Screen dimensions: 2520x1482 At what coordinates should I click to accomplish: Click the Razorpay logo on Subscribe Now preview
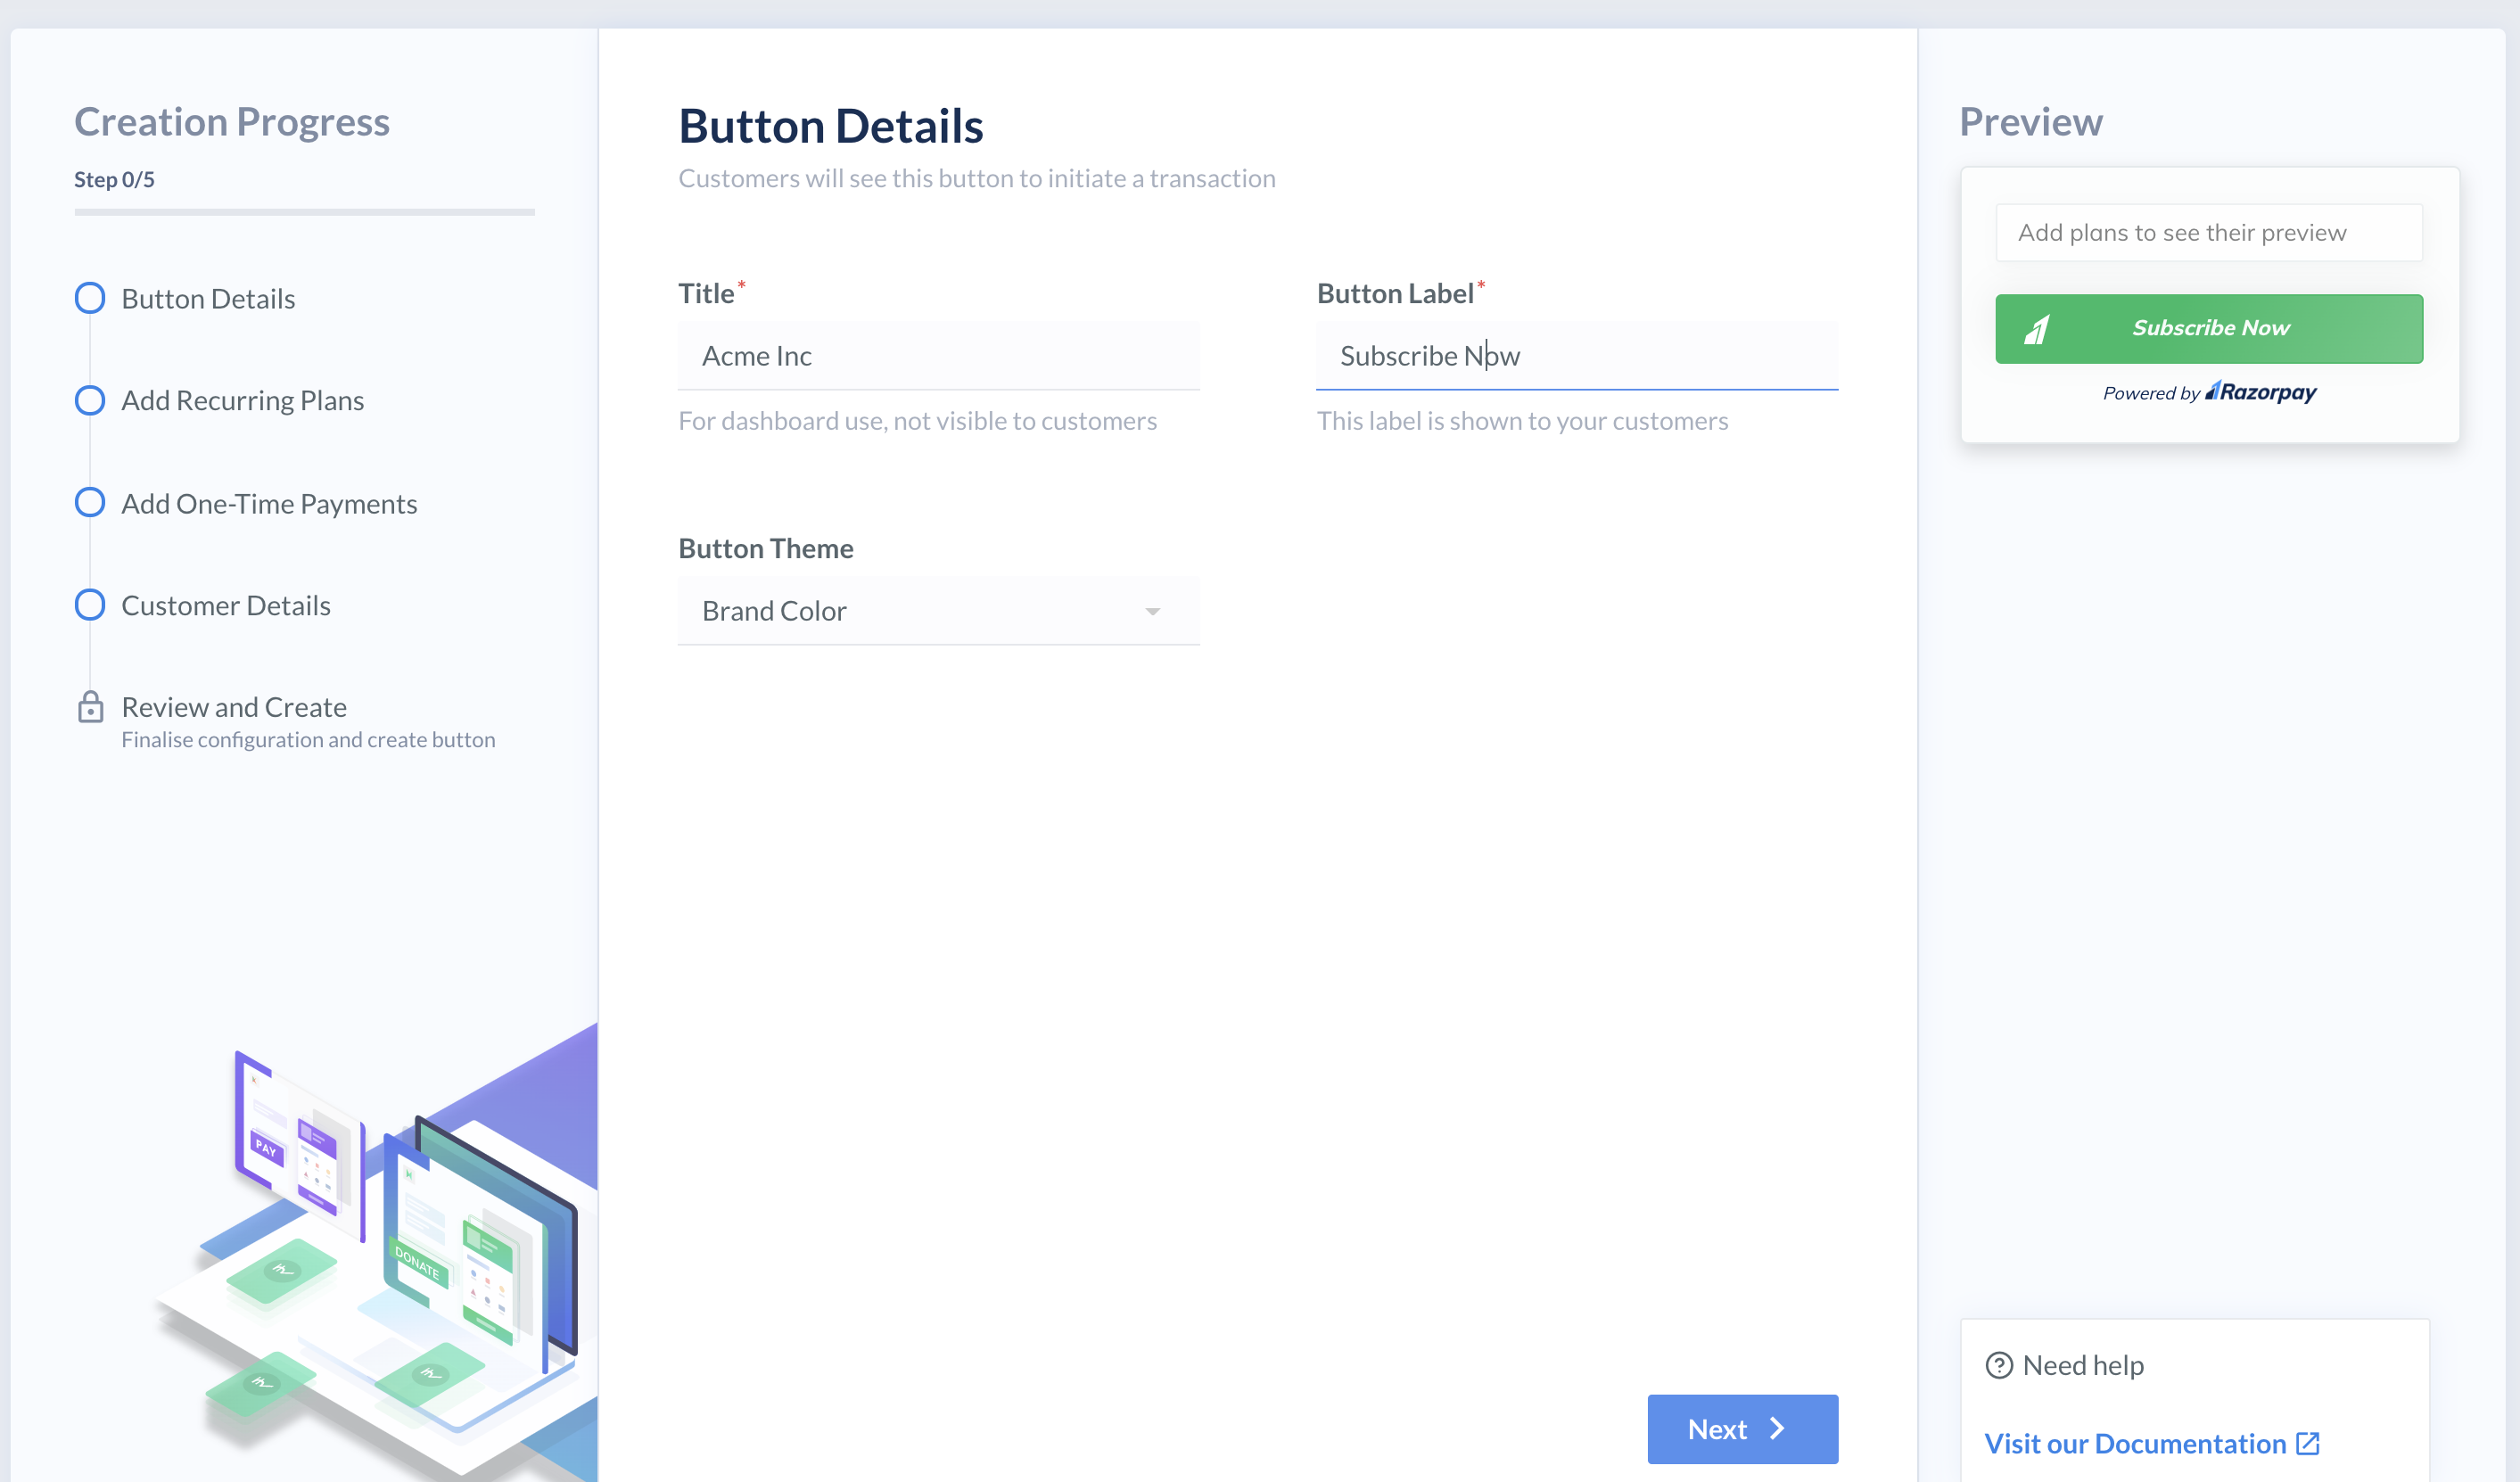point(2037,329)
